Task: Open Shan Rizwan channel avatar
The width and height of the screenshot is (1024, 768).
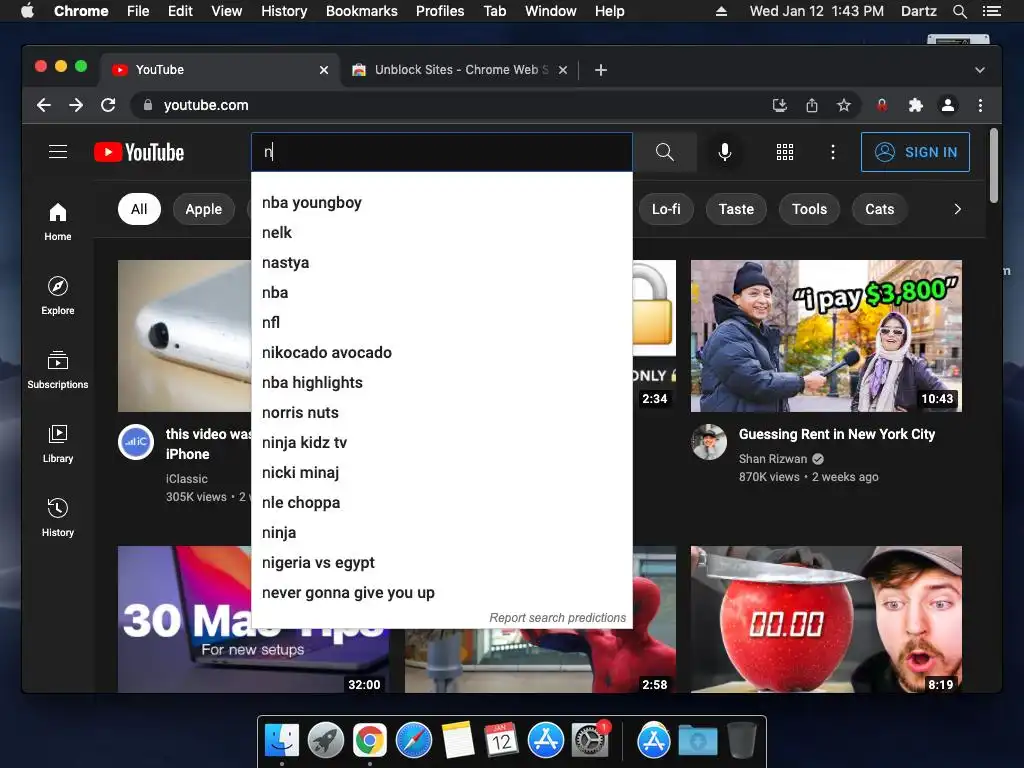Action: pos(709,442)
